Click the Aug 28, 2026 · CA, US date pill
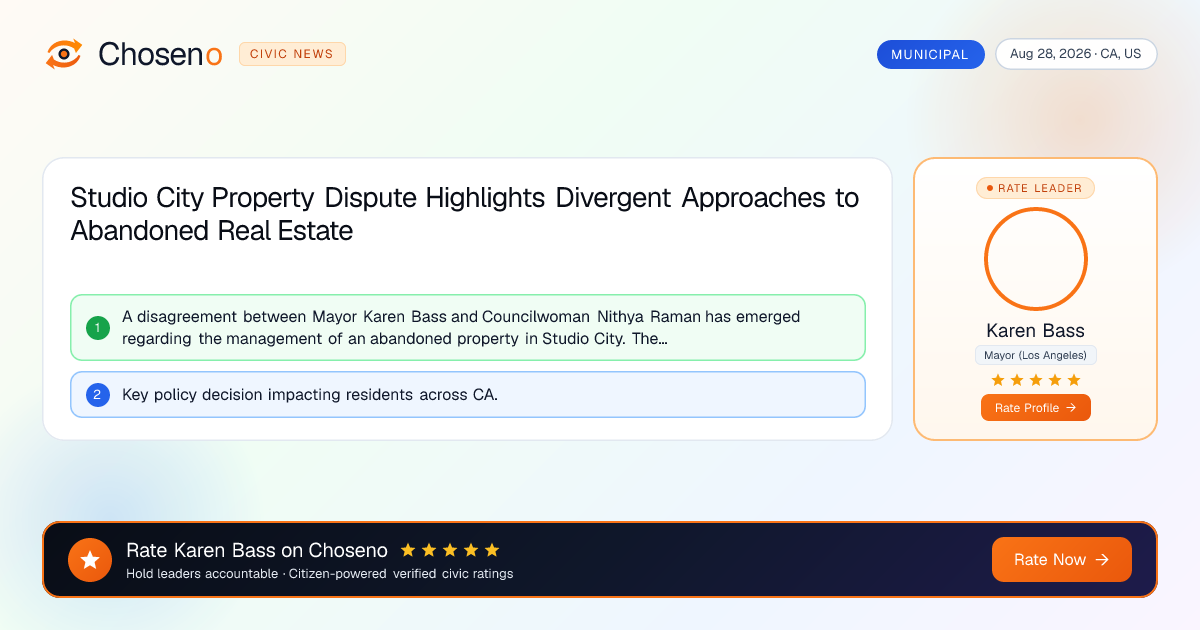Screen dimensions: 1200x630 coord(1076,54)
